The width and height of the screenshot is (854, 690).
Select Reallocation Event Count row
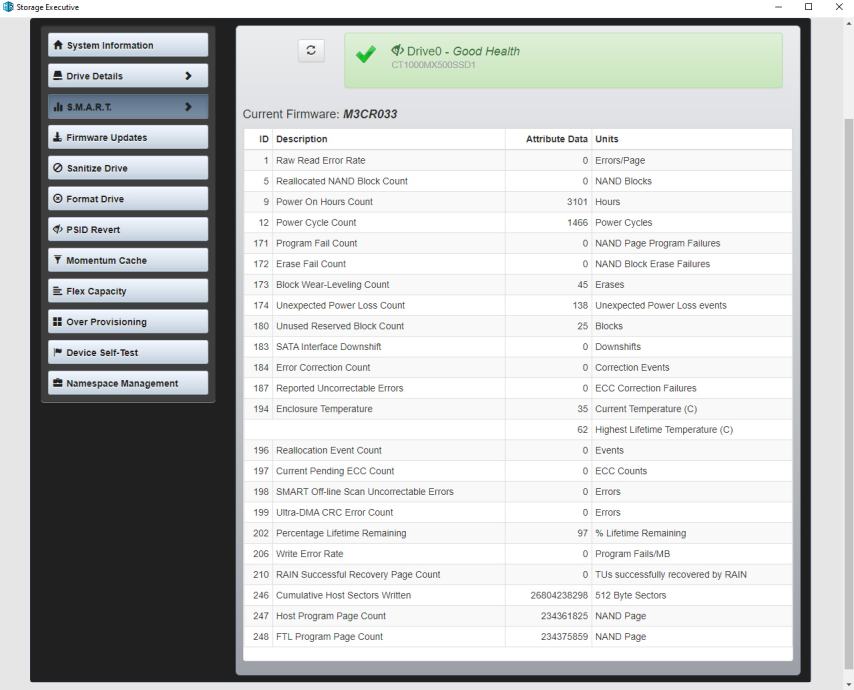[517, 450]
